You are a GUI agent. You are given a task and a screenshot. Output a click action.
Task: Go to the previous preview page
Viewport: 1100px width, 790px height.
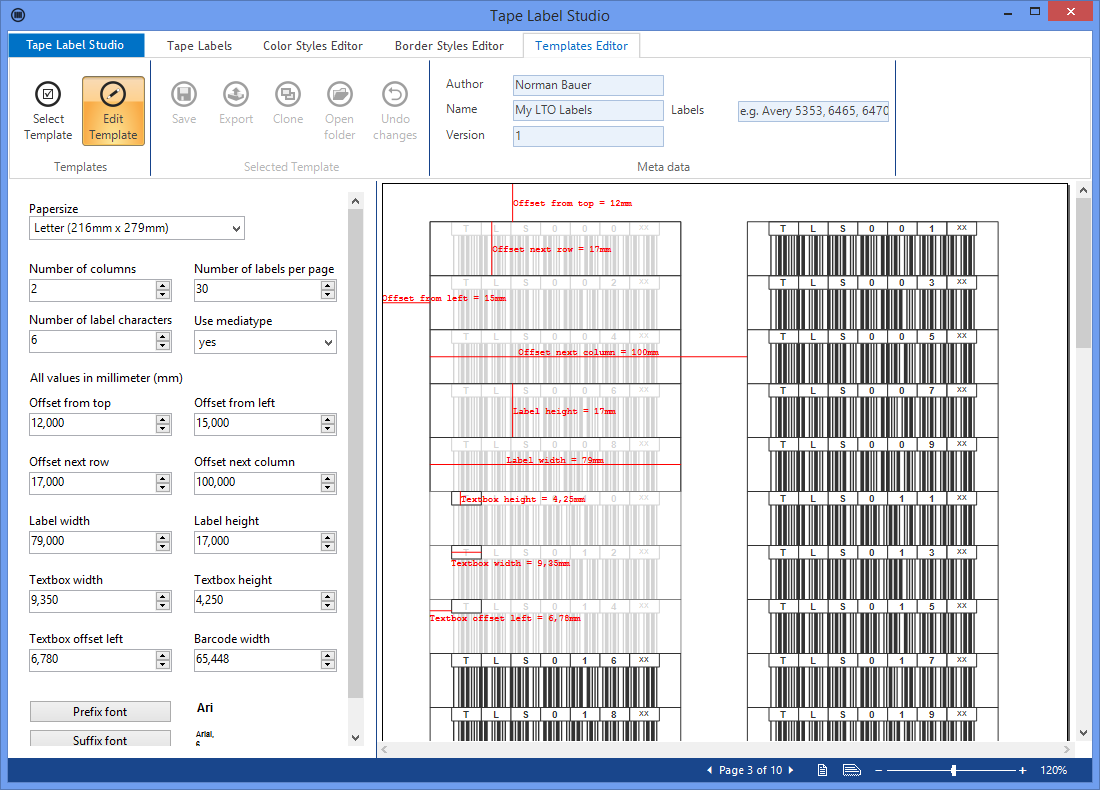click(x=709, y=770)
